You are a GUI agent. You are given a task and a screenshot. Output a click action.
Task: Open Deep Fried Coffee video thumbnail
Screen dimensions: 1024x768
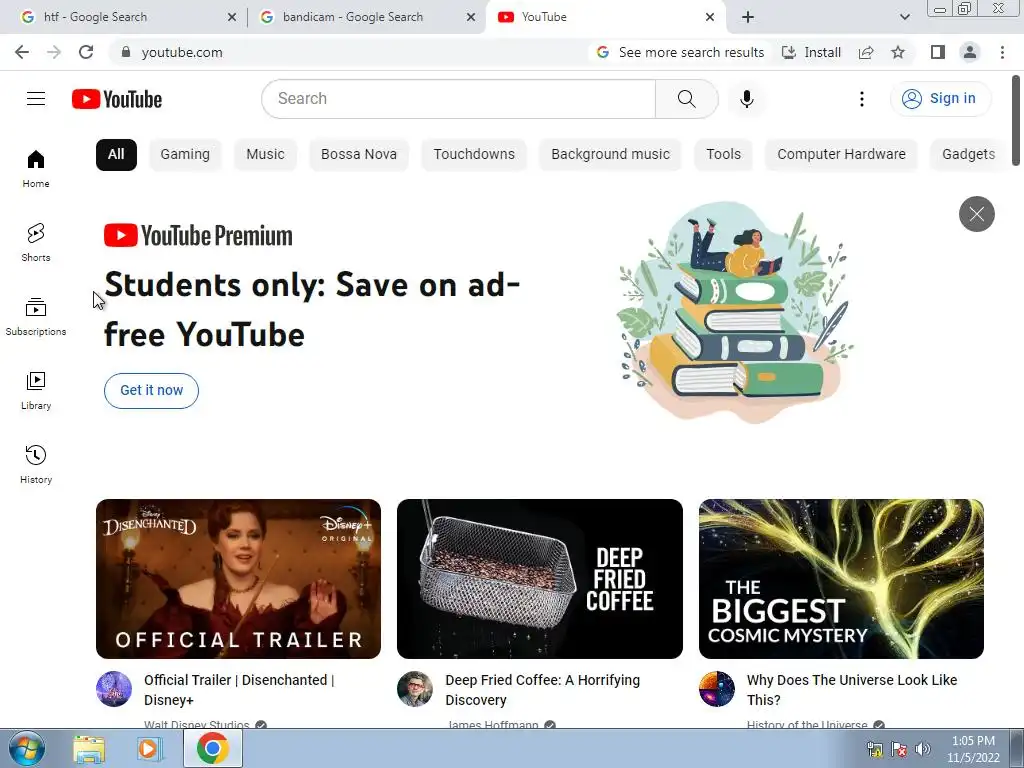tap(539, 579)
